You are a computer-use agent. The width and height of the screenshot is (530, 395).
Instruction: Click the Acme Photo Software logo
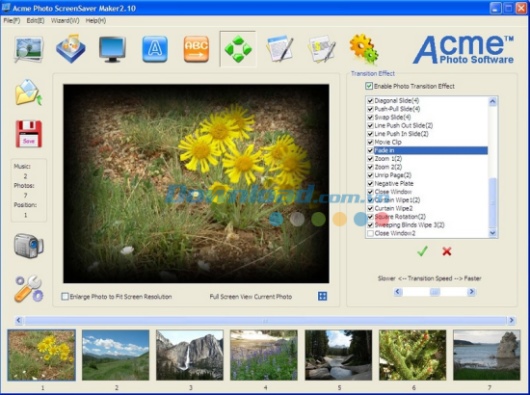(x=464, y=50)
